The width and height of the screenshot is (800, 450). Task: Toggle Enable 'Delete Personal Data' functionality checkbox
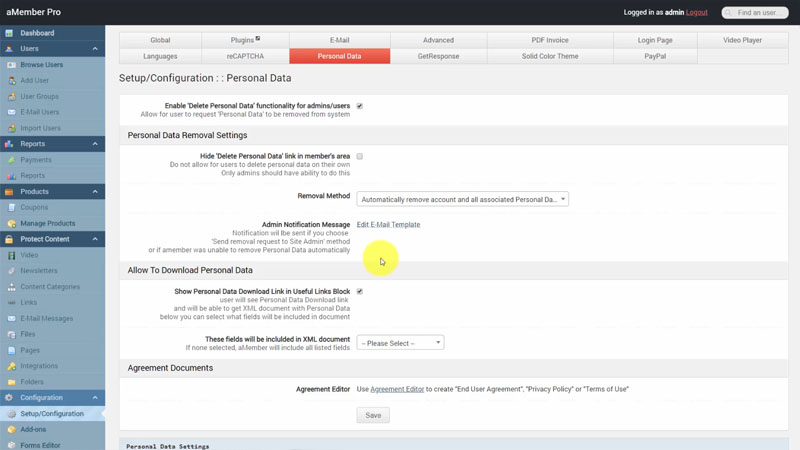coord(360,106)
